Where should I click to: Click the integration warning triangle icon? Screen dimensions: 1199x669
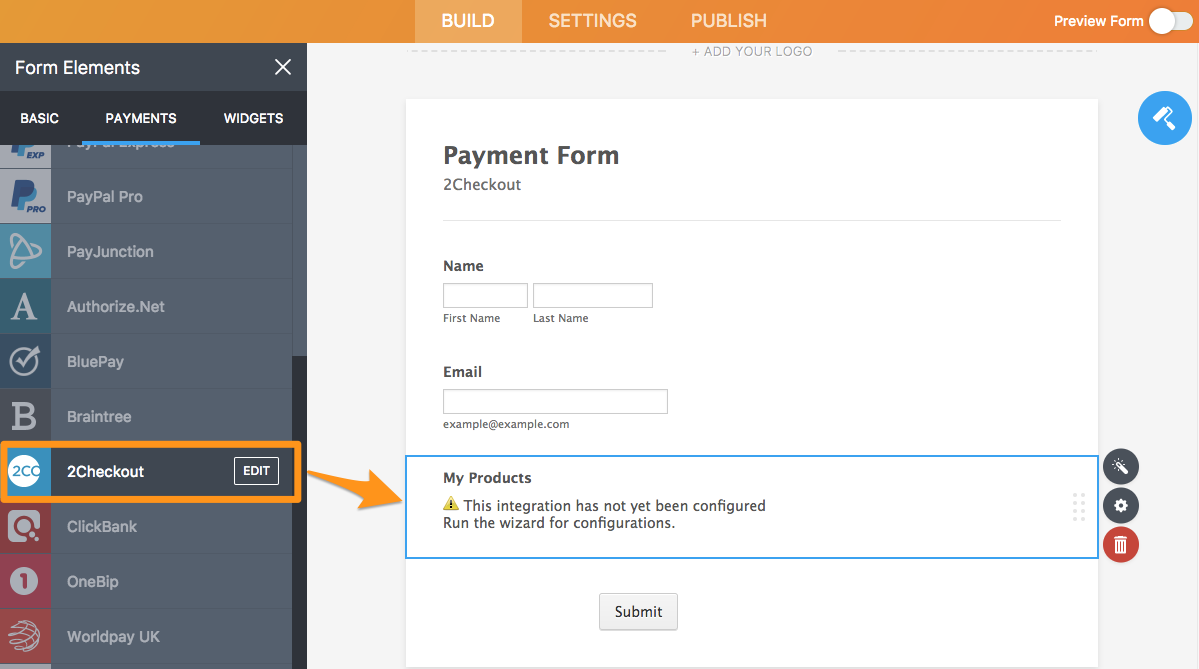click(451, 504)
